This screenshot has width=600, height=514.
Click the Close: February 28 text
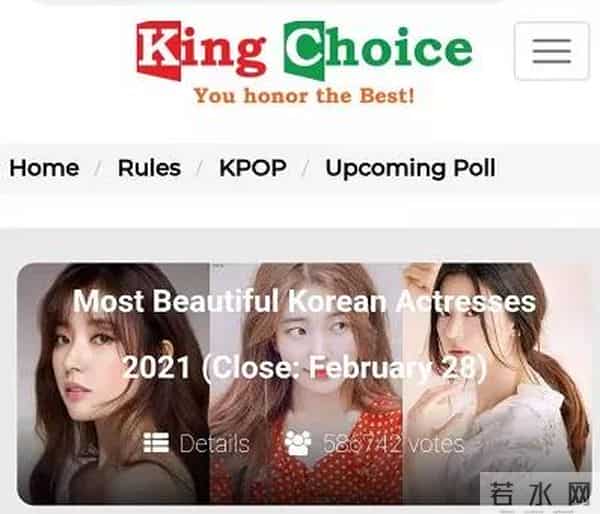click(345, 368)
